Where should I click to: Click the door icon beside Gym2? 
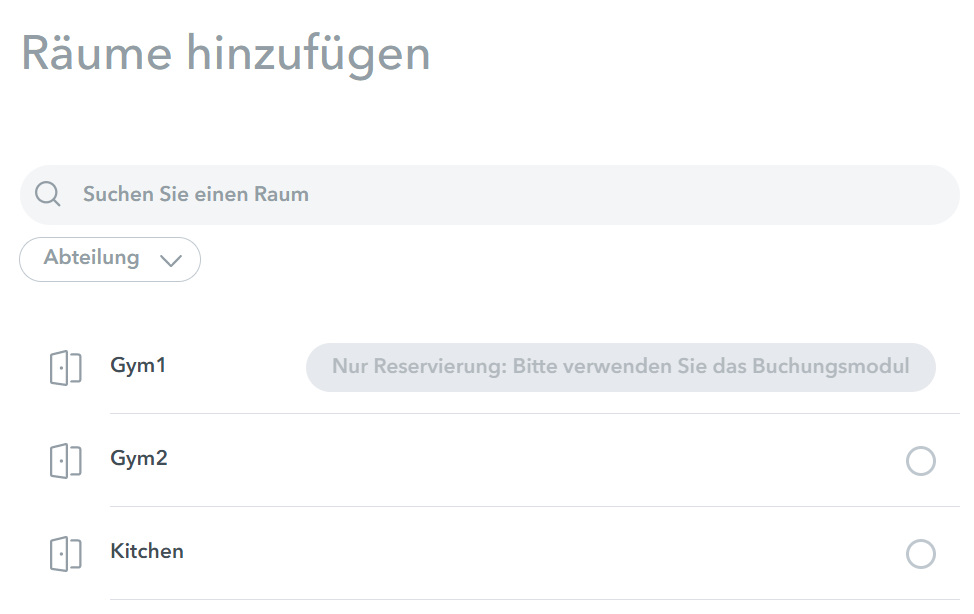[x=65, y=460]
